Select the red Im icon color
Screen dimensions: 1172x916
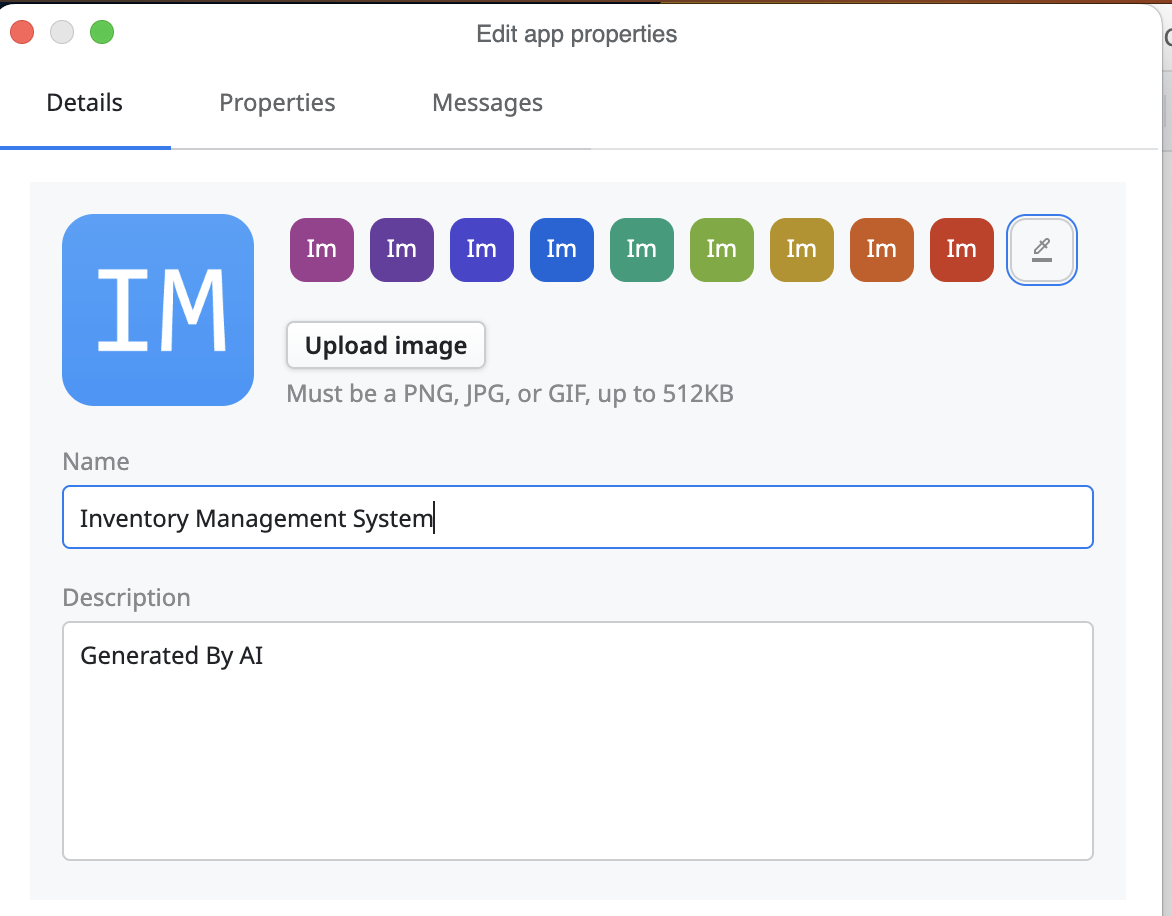click(x=961, y=250)
